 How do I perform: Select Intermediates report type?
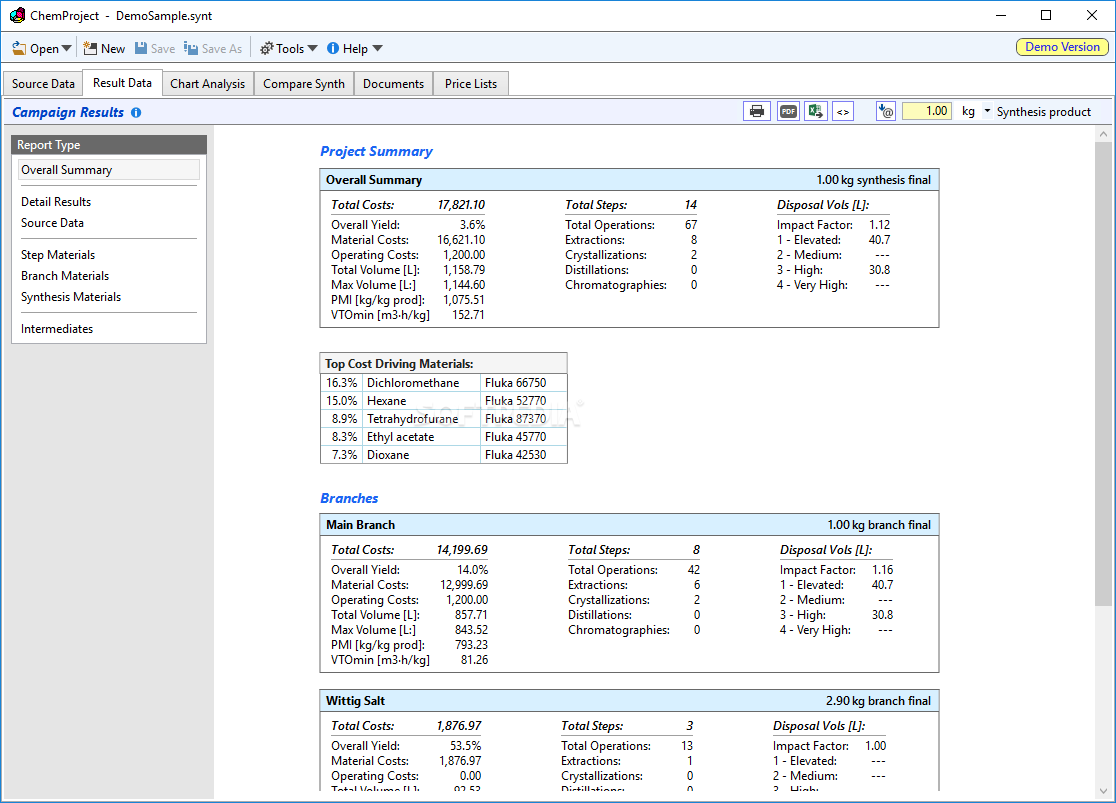pyautogui.click(x=56, y=329)
